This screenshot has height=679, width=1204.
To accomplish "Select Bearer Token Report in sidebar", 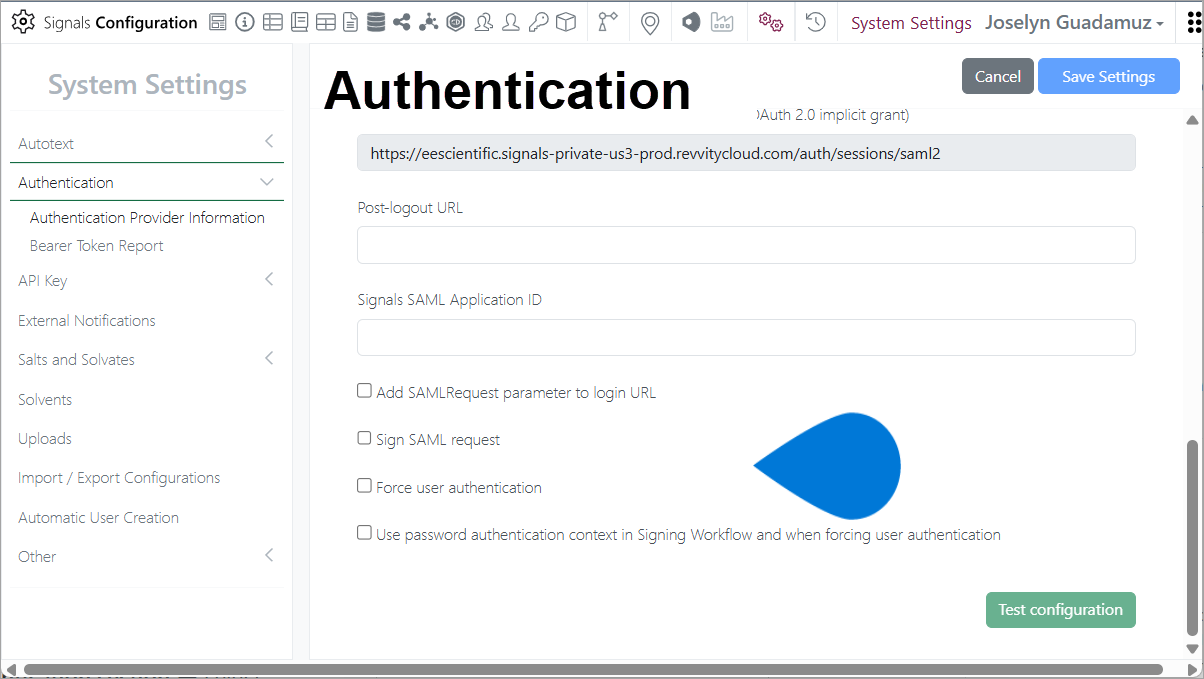I will [97, 246].
